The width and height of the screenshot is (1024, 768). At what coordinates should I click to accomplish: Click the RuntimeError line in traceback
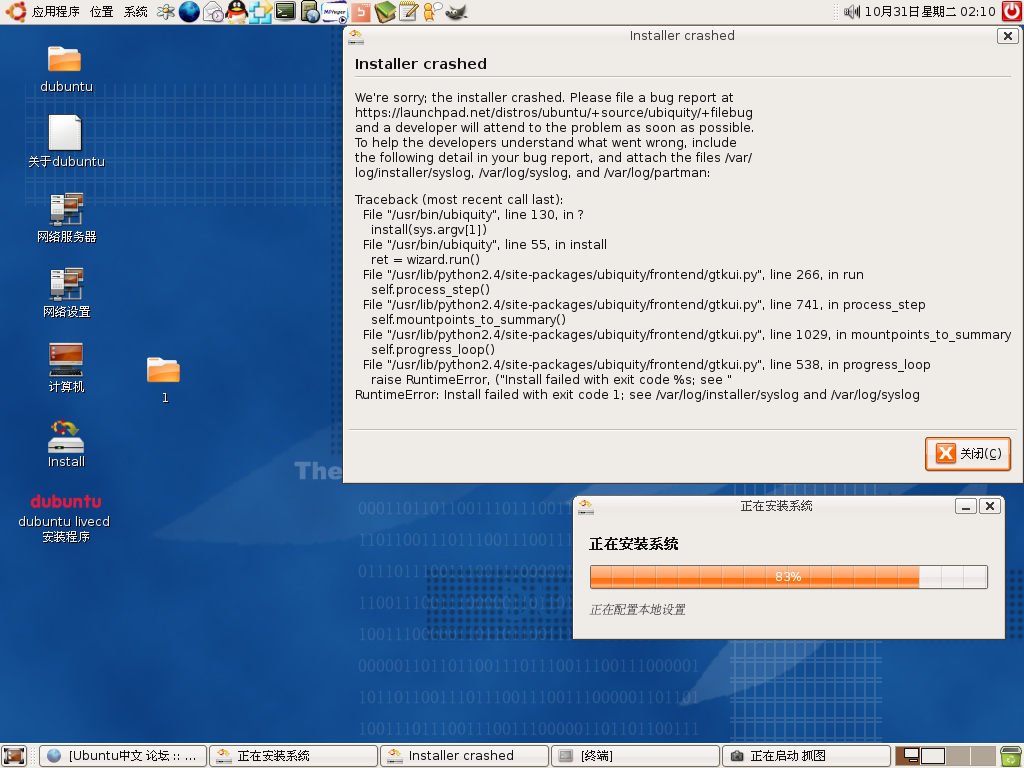tap(637, 394)
